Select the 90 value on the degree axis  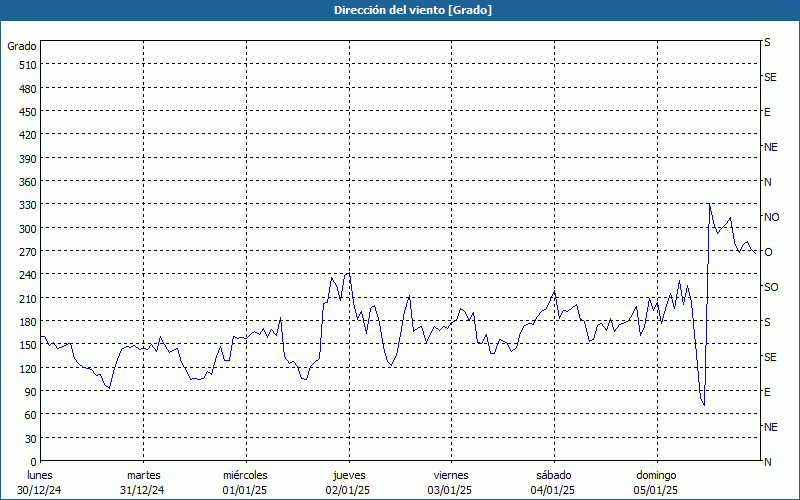point(31,392)
